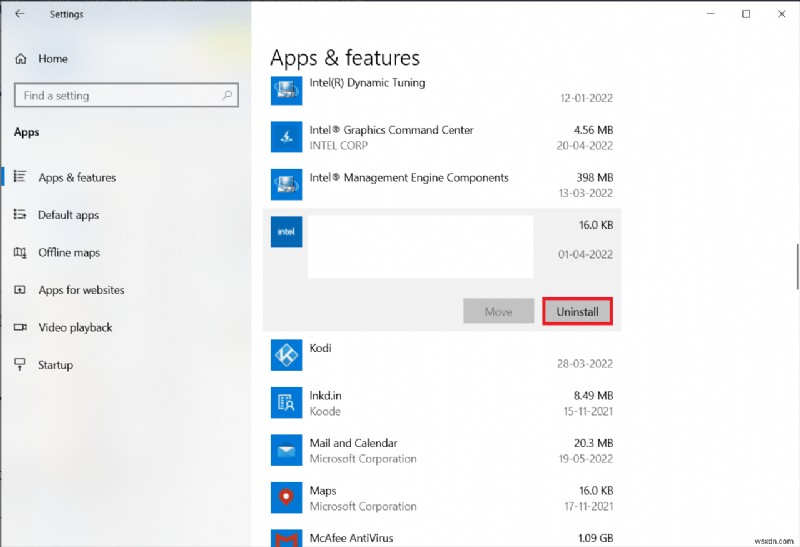Click the Video playback camera icon

point(20,327)
